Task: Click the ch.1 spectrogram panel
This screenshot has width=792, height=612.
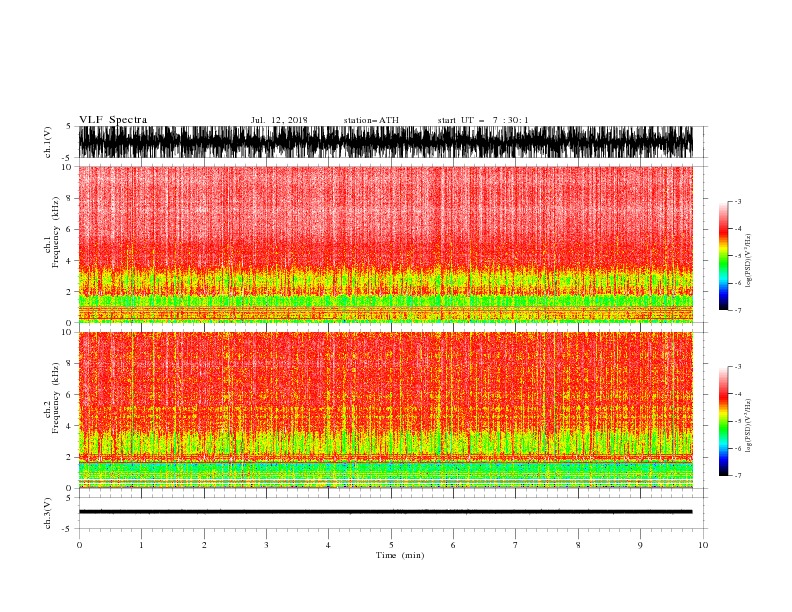Action: pyautogui.click(x=385, y=244)
